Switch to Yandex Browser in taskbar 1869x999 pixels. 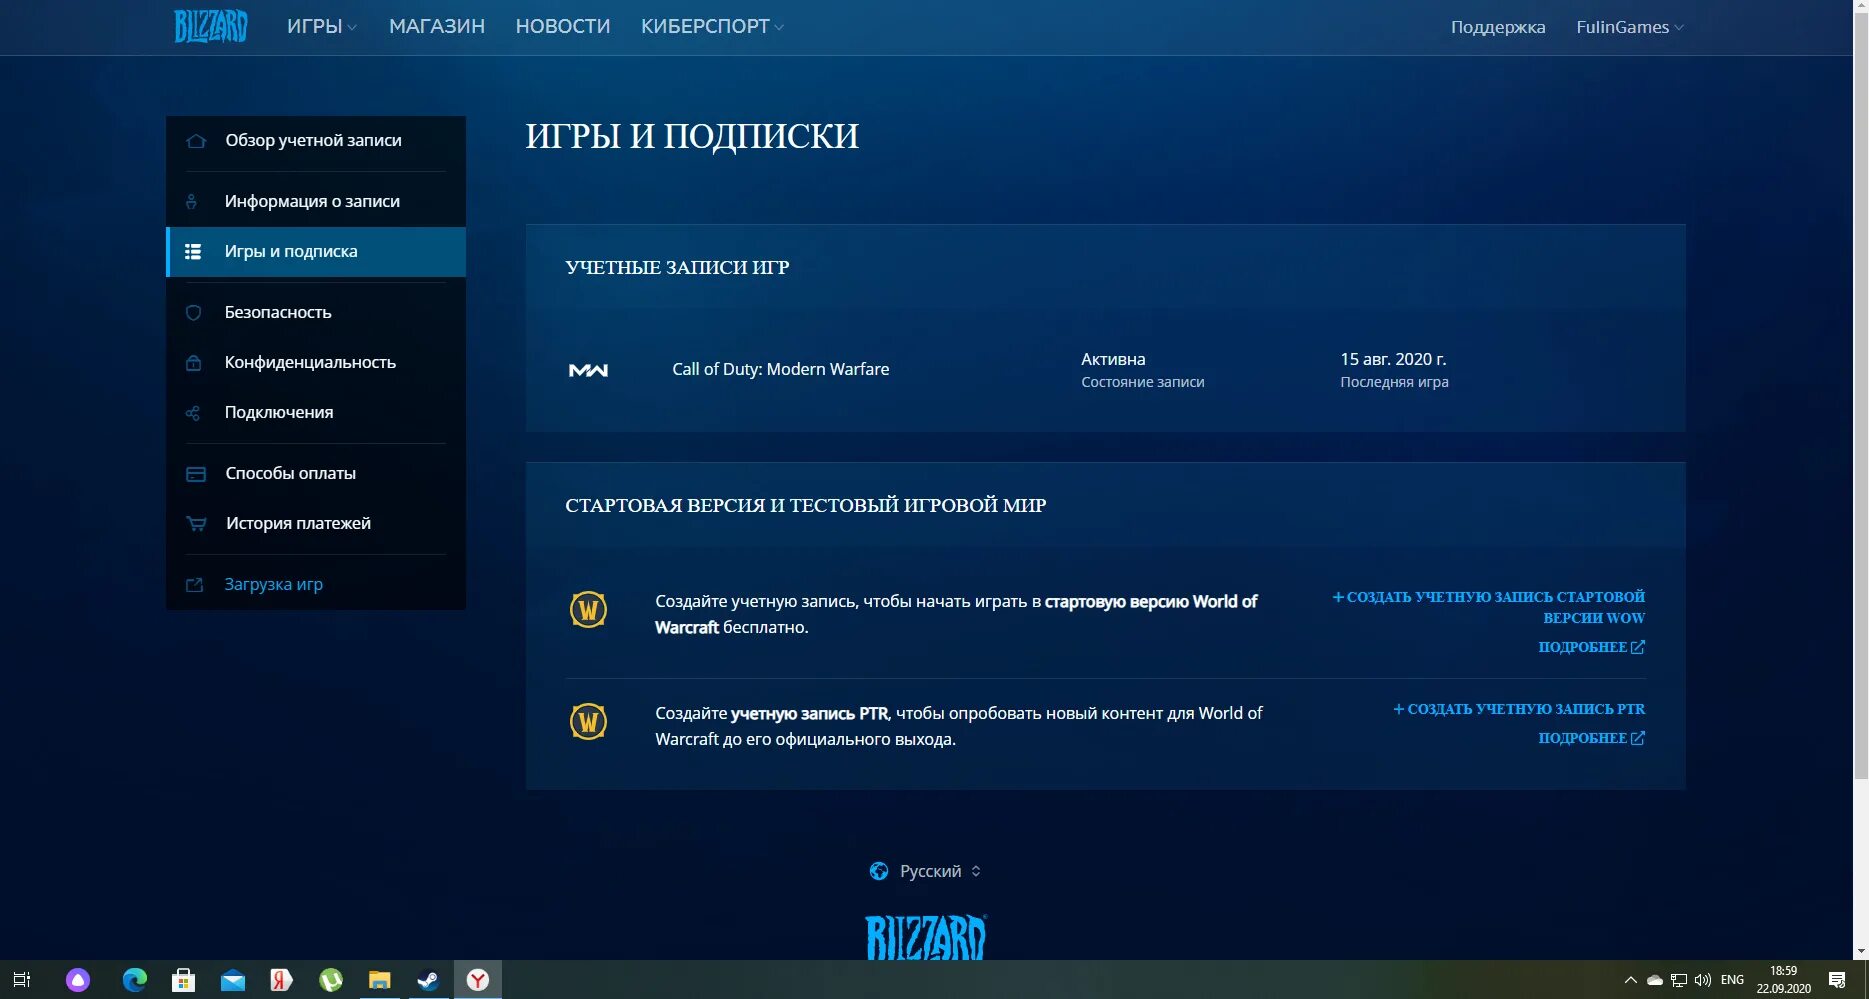[x=478, y=980]
